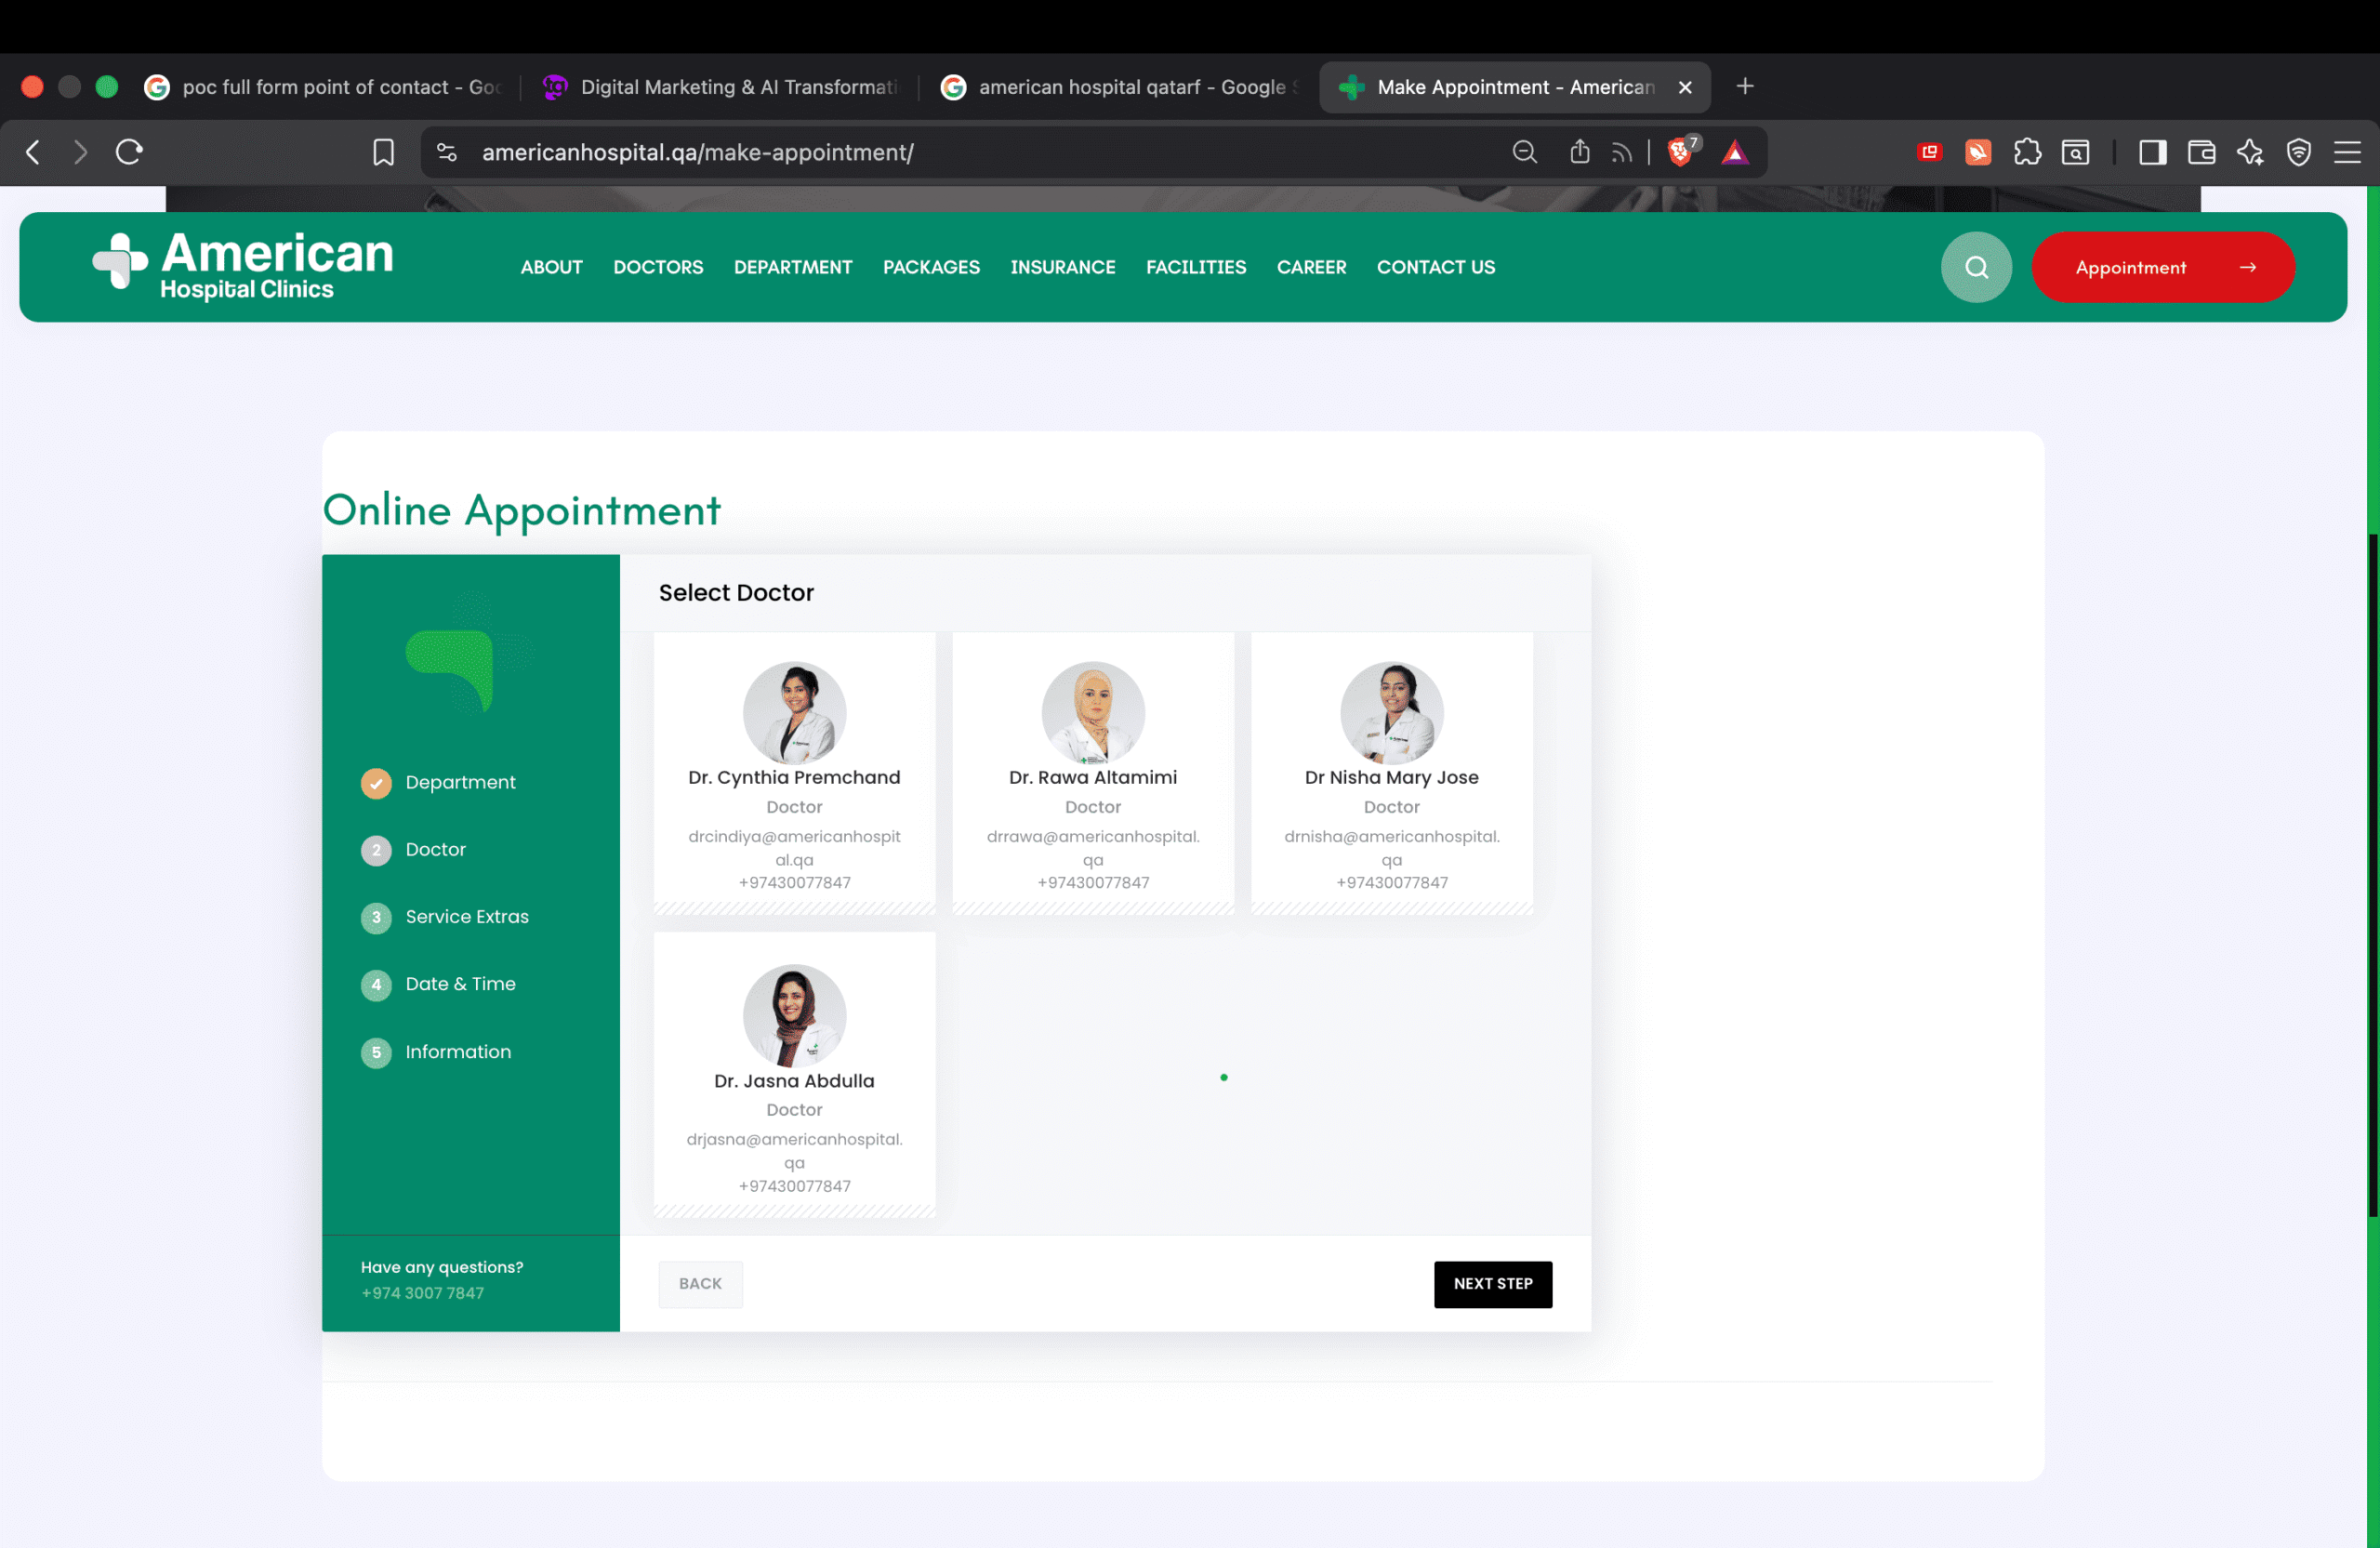
Task: Click drnisha@americanhospital.qa email text
Action: tap(1391, 848)
